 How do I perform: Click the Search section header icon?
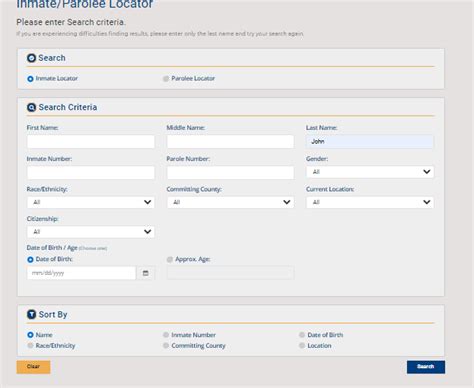(x=31, y=58)
